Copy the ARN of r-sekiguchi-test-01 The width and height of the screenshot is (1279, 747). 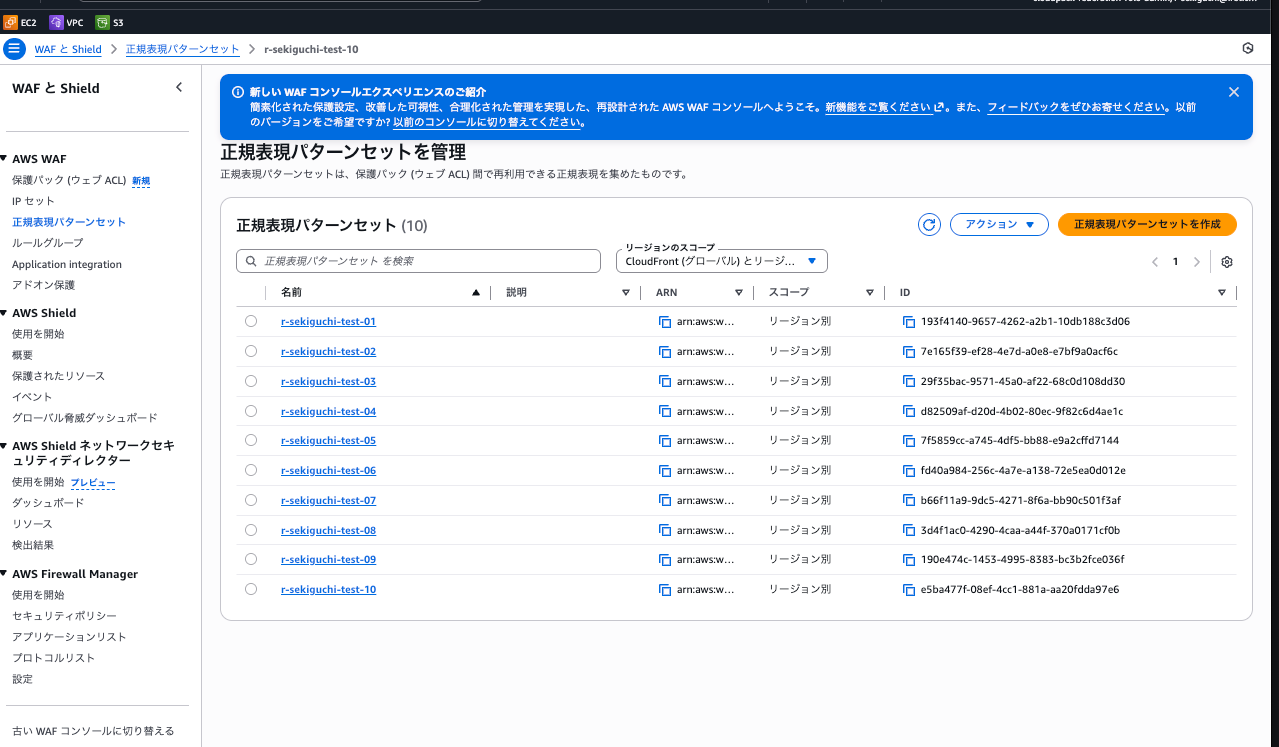665,322
